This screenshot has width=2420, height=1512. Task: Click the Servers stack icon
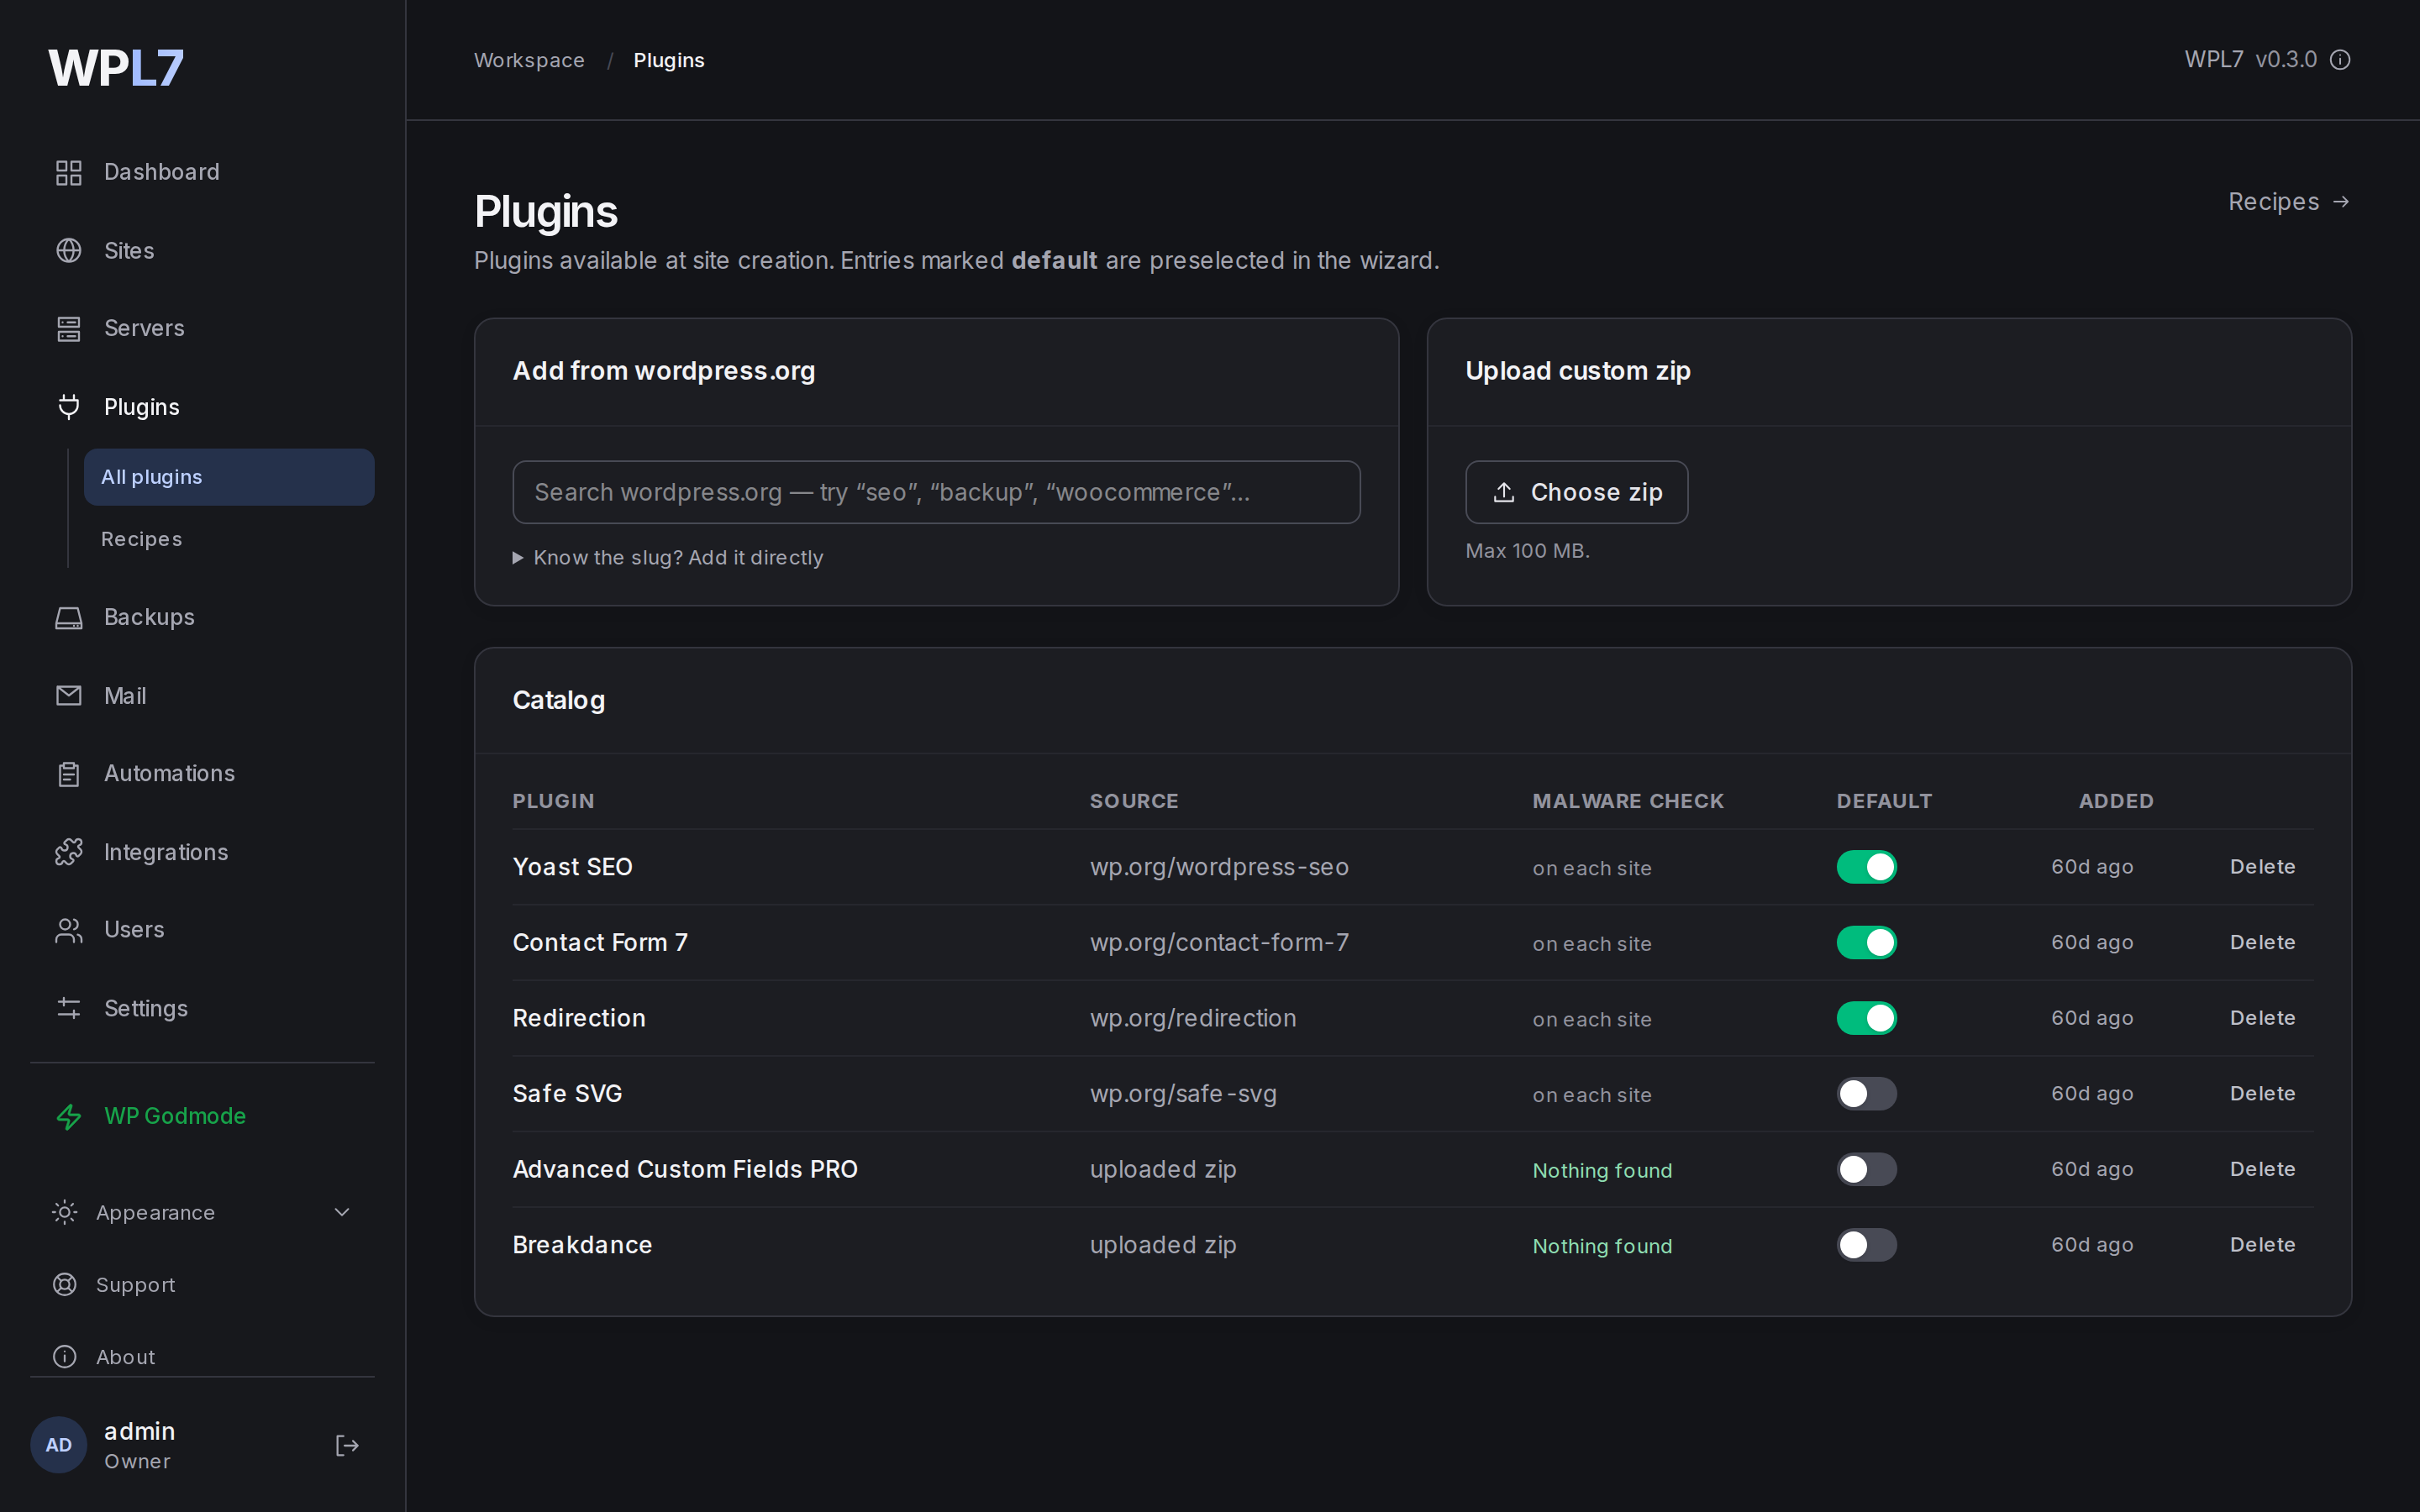coord(68,328)
